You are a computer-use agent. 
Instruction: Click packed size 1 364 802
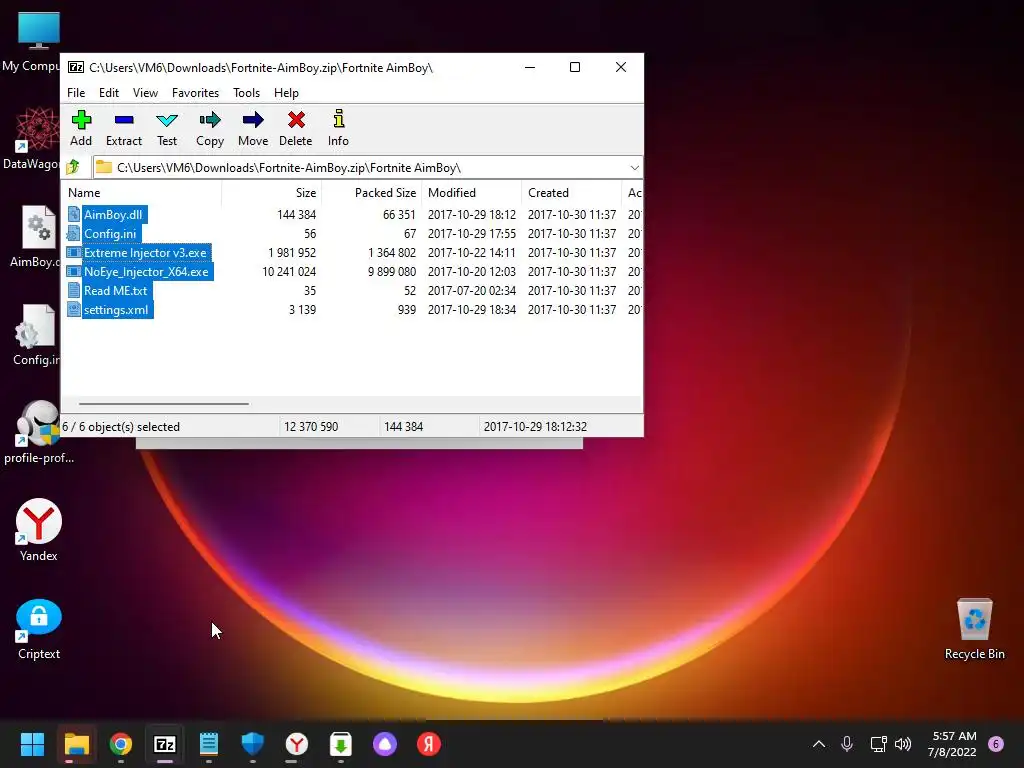click(392, 252)
